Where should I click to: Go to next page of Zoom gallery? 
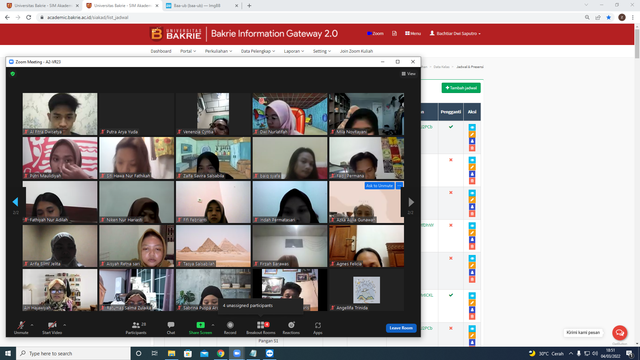tap(411, 202)
